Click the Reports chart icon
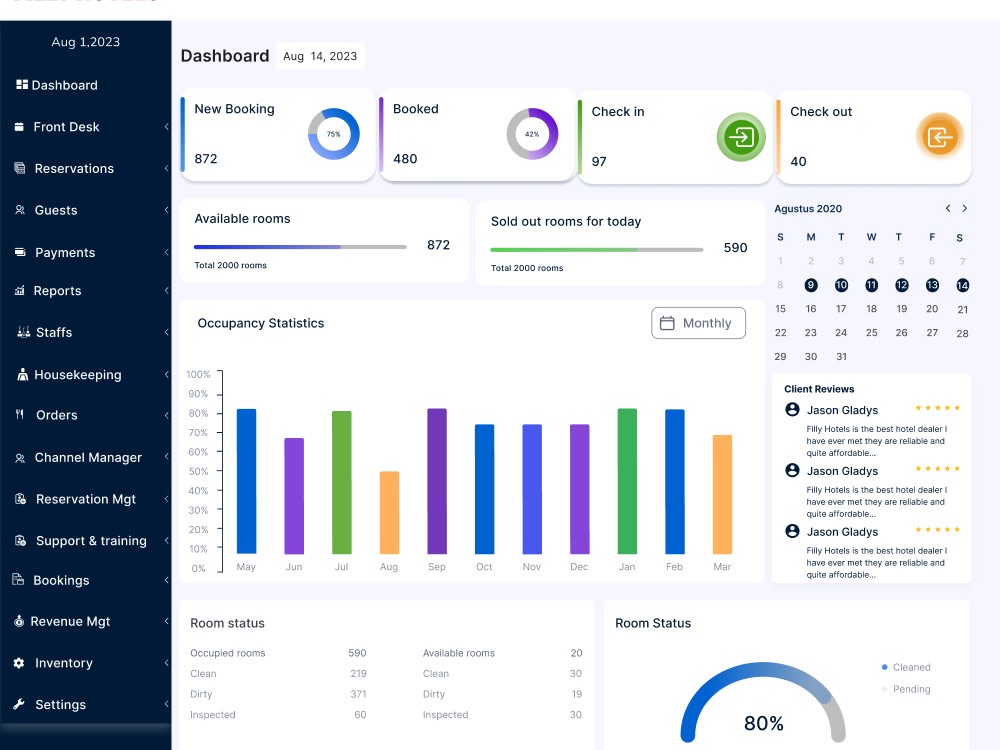 (x=20, y=290)
